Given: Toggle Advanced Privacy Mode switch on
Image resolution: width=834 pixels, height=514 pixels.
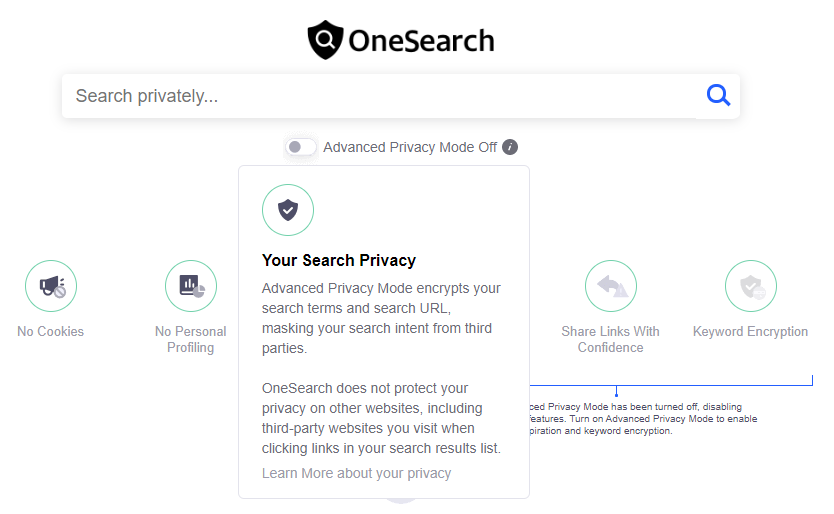Looking at the screenshot, I should tap(301, 147).
